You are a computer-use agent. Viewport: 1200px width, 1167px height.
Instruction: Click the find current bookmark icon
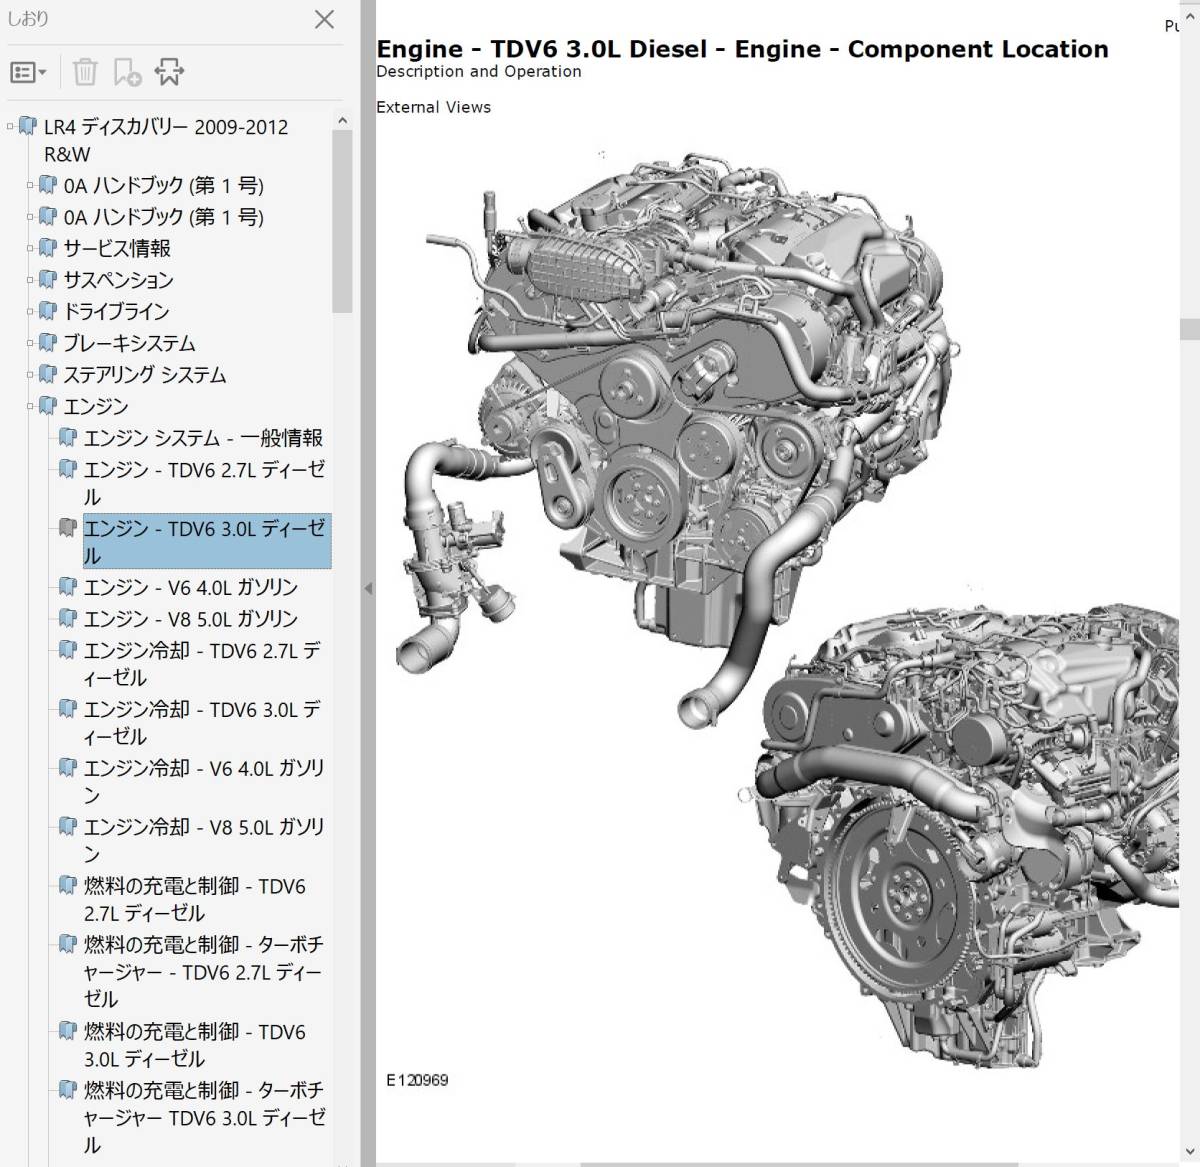tap(169, 72)
